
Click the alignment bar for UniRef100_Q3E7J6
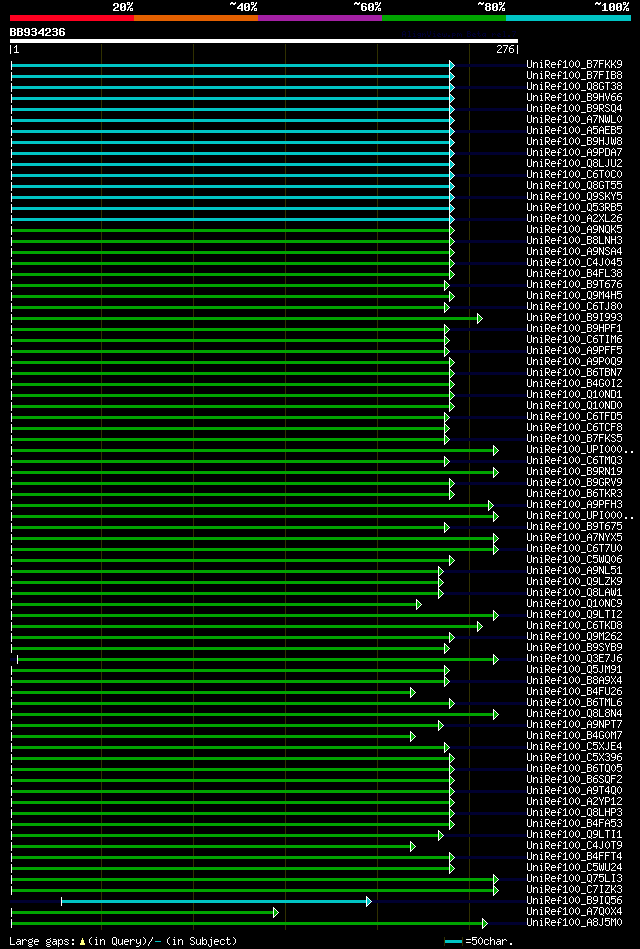(x=257, y=659)
